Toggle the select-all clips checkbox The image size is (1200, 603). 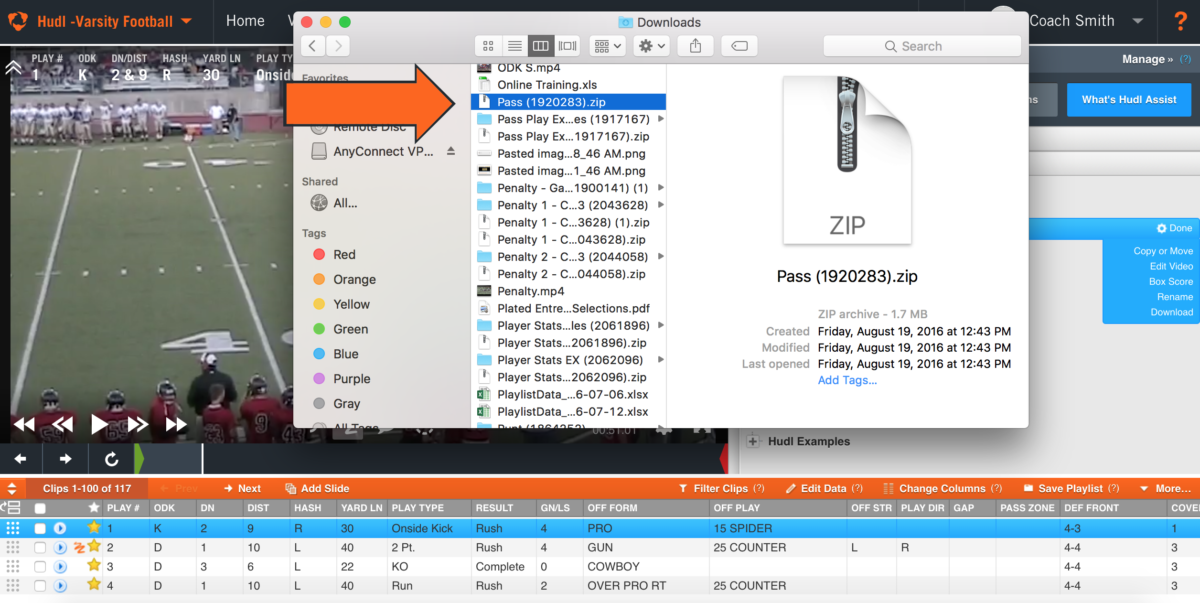click(x=40, y=509)
